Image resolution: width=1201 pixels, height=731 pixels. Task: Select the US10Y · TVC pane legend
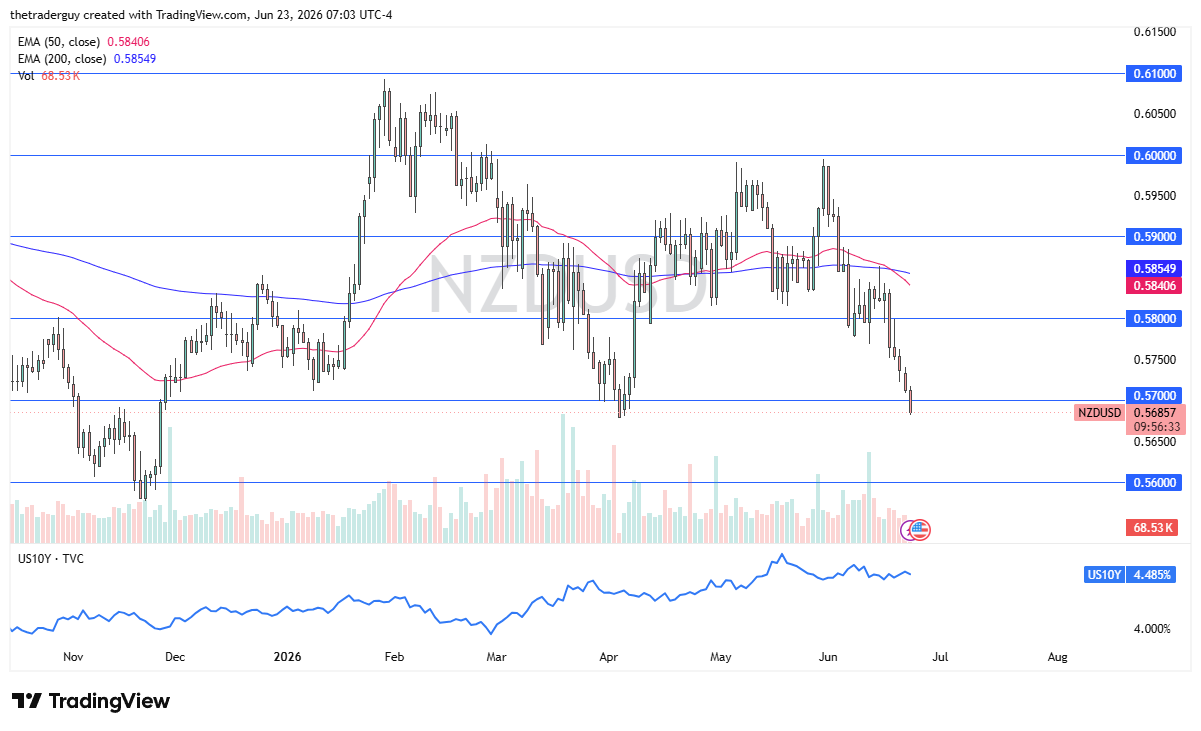click(51, 558)
